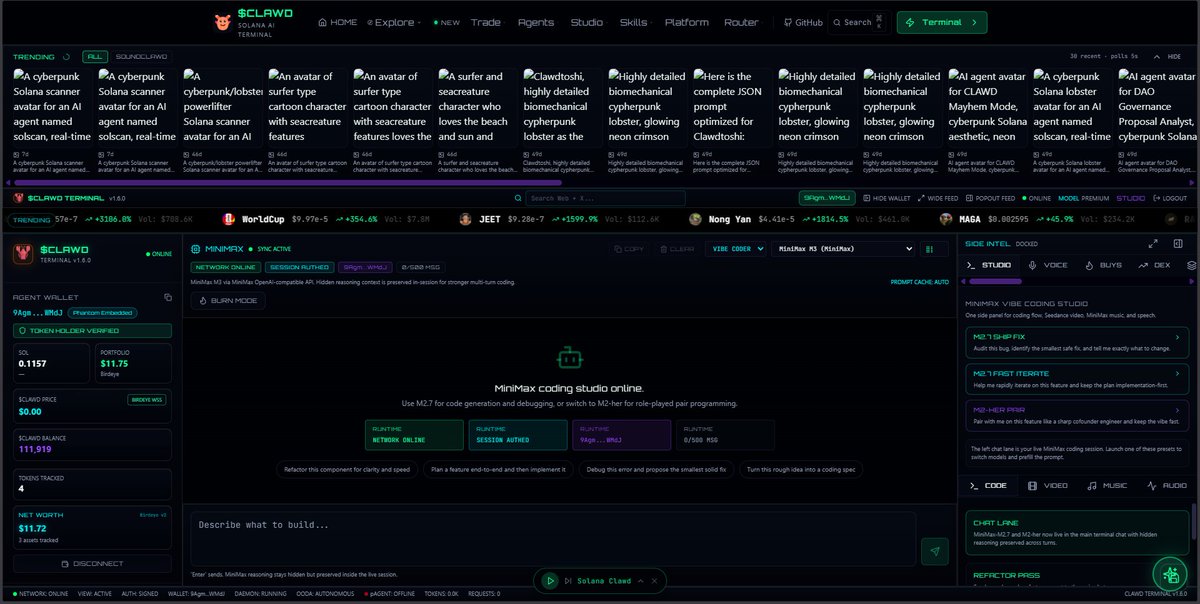Click the Nong Yan token avatar
This screenshot has width=1200, height=604.
695,219
